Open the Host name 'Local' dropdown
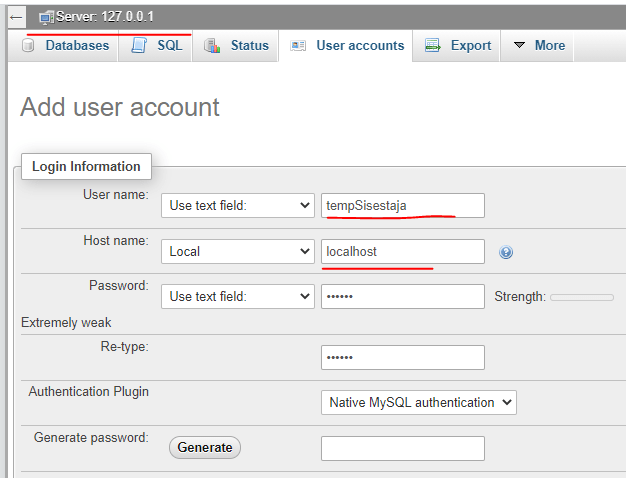This screenshot has width=626, height=478. tap(238, 251)
